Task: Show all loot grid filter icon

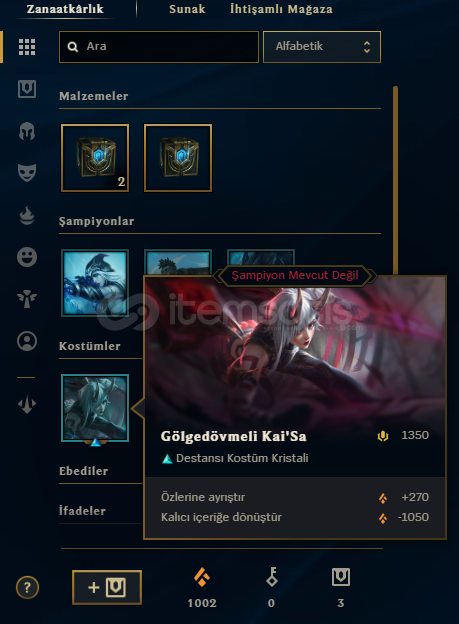Action: 27,47
